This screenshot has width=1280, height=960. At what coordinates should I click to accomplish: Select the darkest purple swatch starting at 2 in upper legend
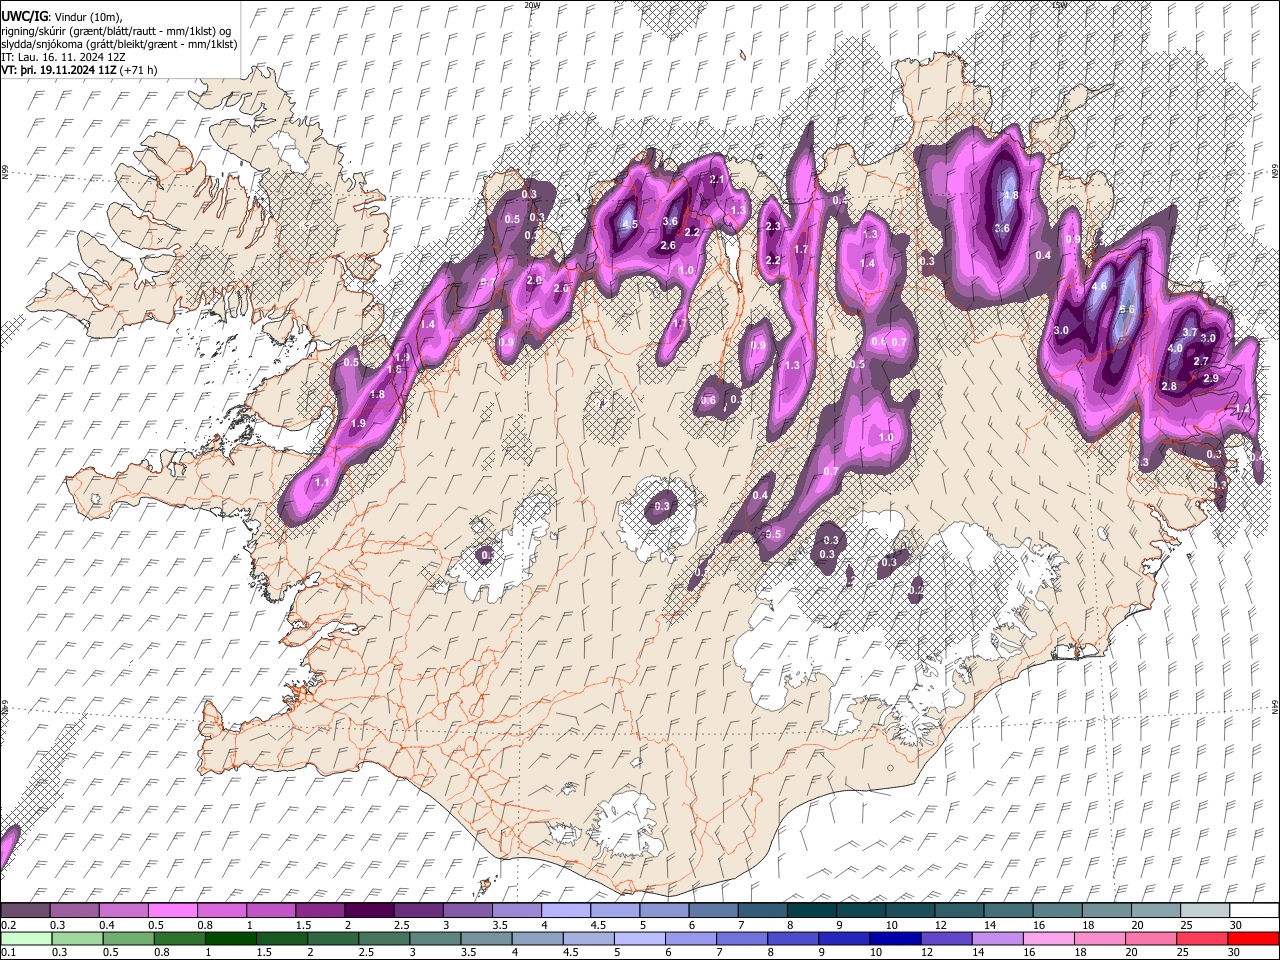click(x=369, y=910)
